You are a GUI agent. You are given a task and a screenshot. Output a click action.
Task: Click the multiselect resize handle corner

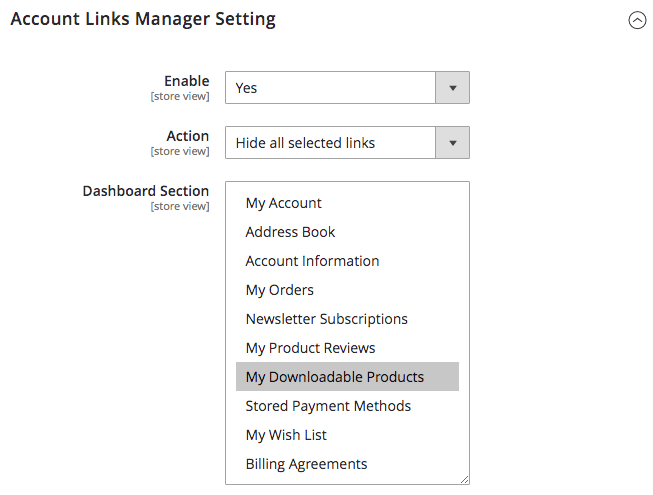464,480
